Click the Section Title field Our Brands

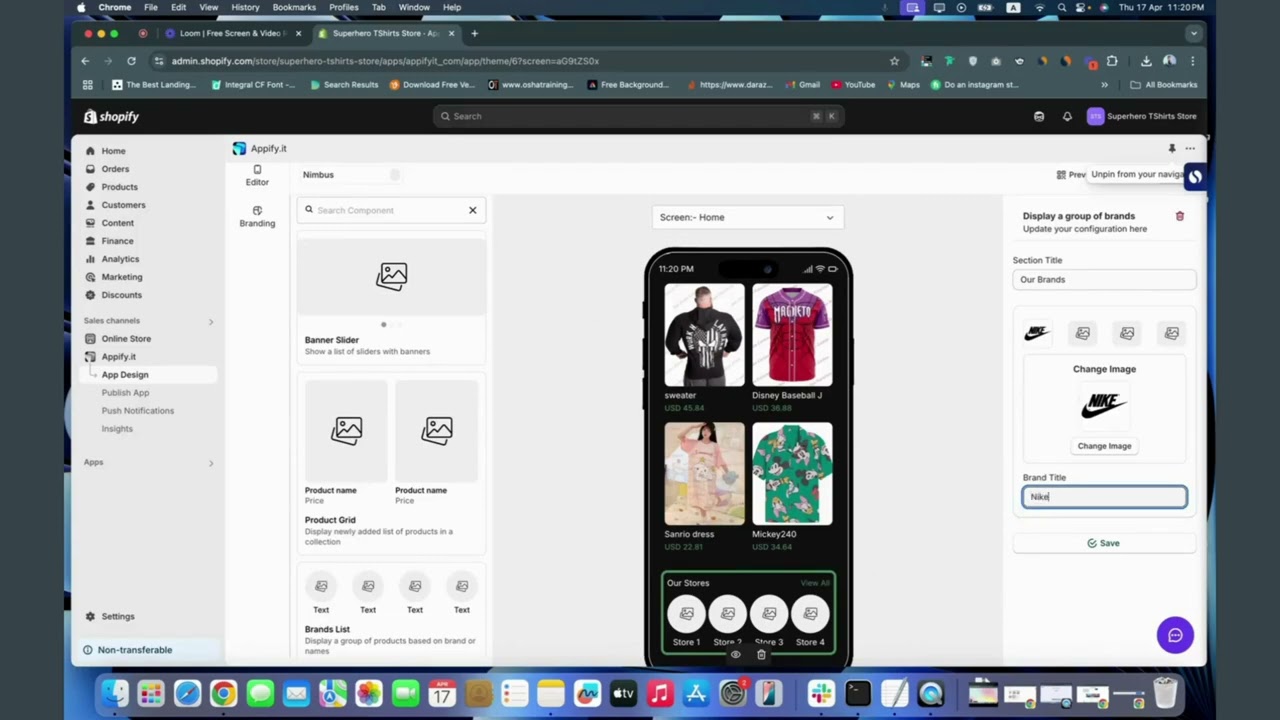pos(1104,279)
